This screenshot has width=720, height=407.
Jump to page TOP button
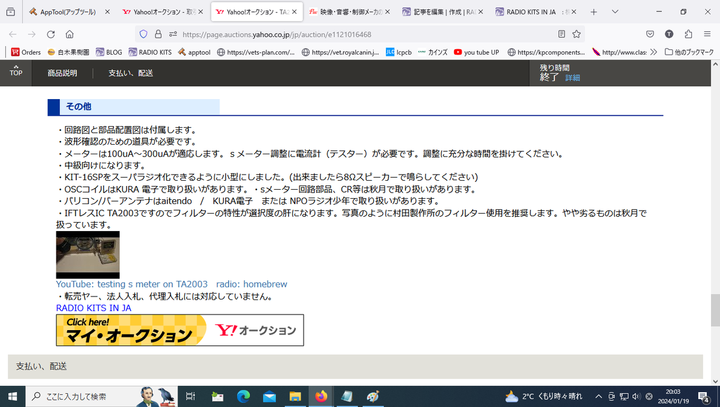pyautogui.click(x=16, y=71)
